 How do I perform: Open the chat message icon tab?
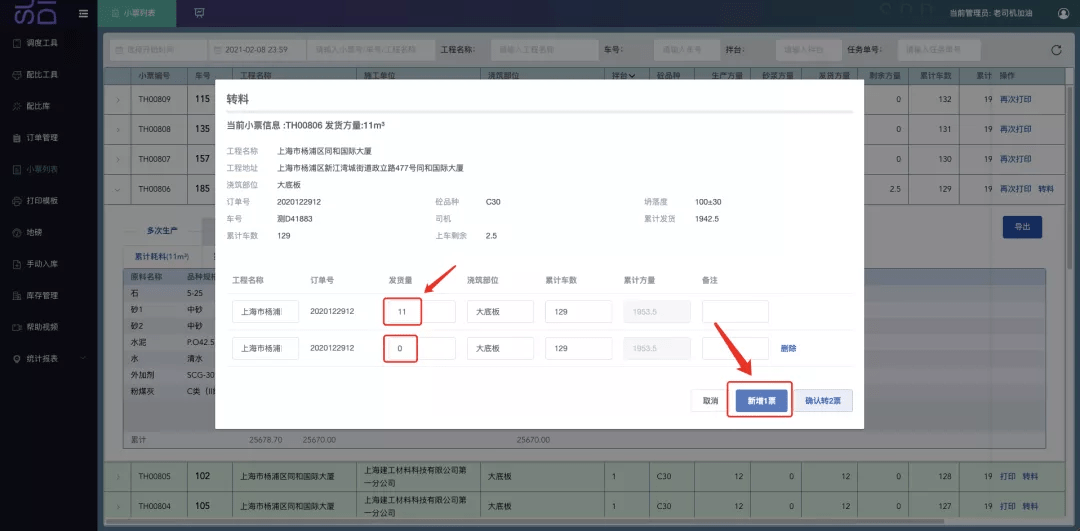point(200,13)
